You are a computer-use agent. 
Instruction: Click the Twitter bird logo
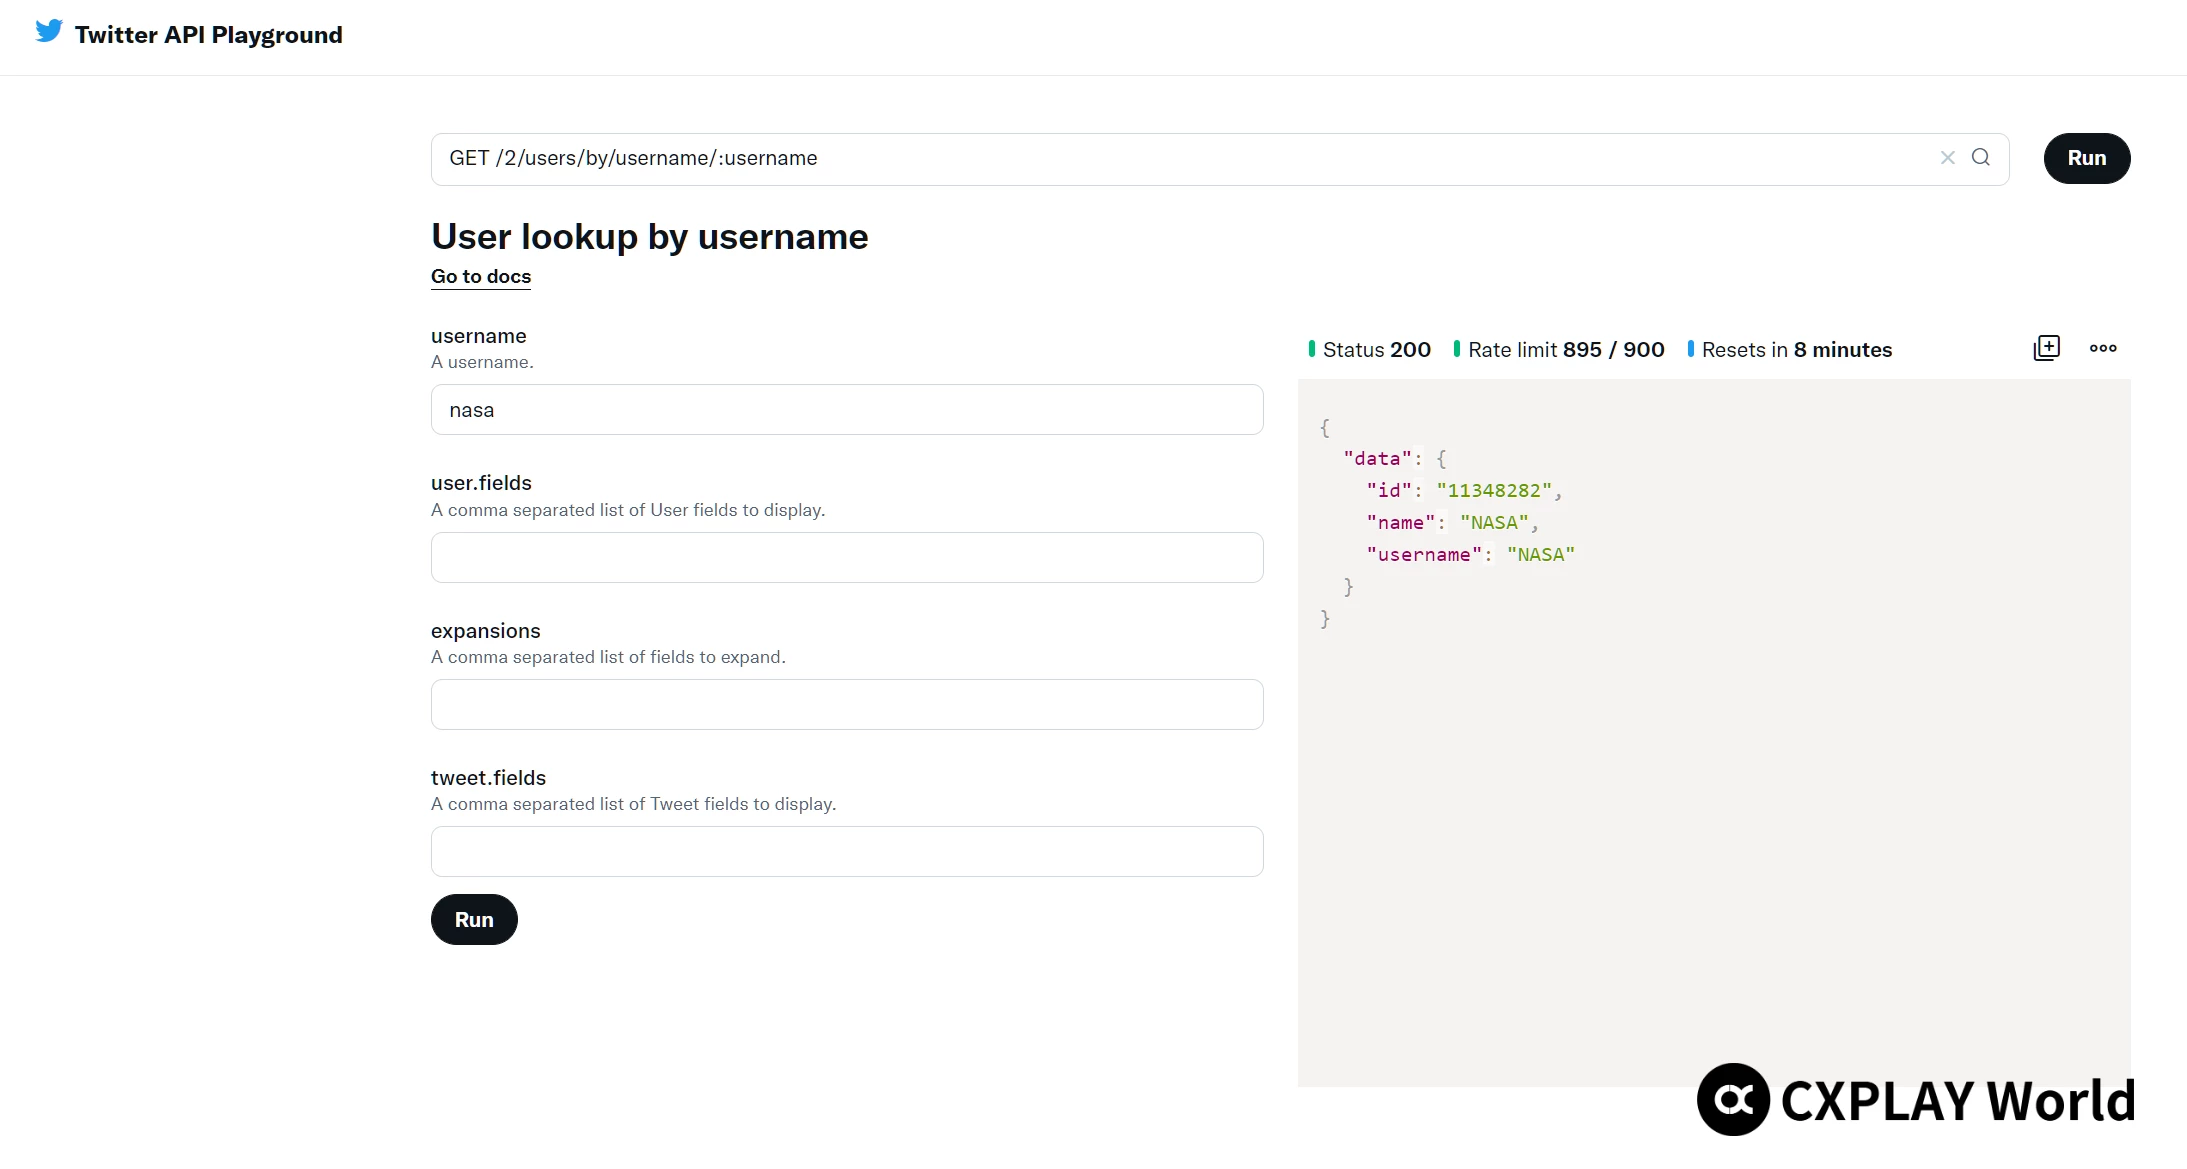coord(48,31)
